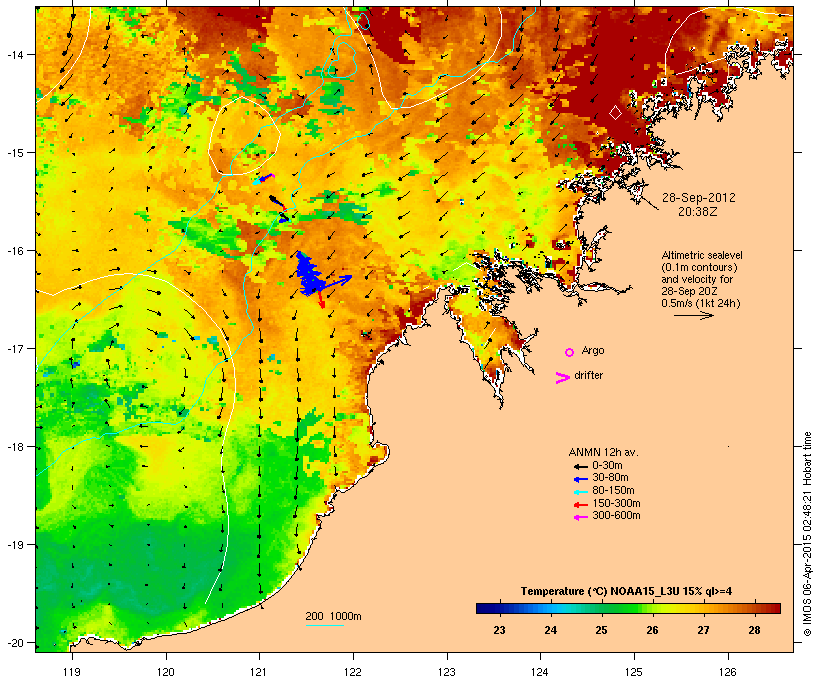
Task: Click the '300-600m' depth label
Action: pyautogui.click(x=616, y=516)
